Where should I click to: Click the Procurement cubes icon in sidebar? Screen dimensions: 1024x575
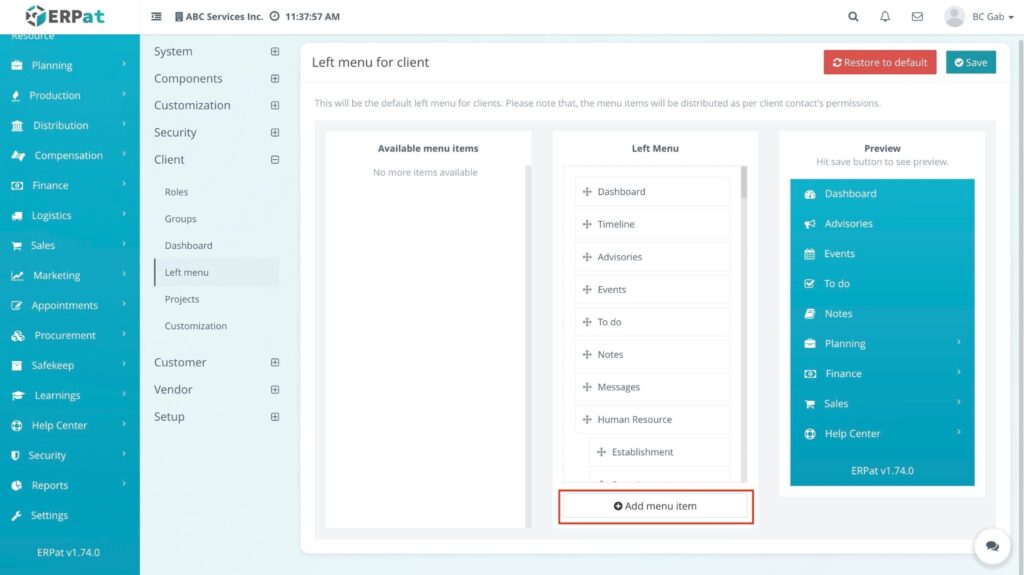click(18, 336)
